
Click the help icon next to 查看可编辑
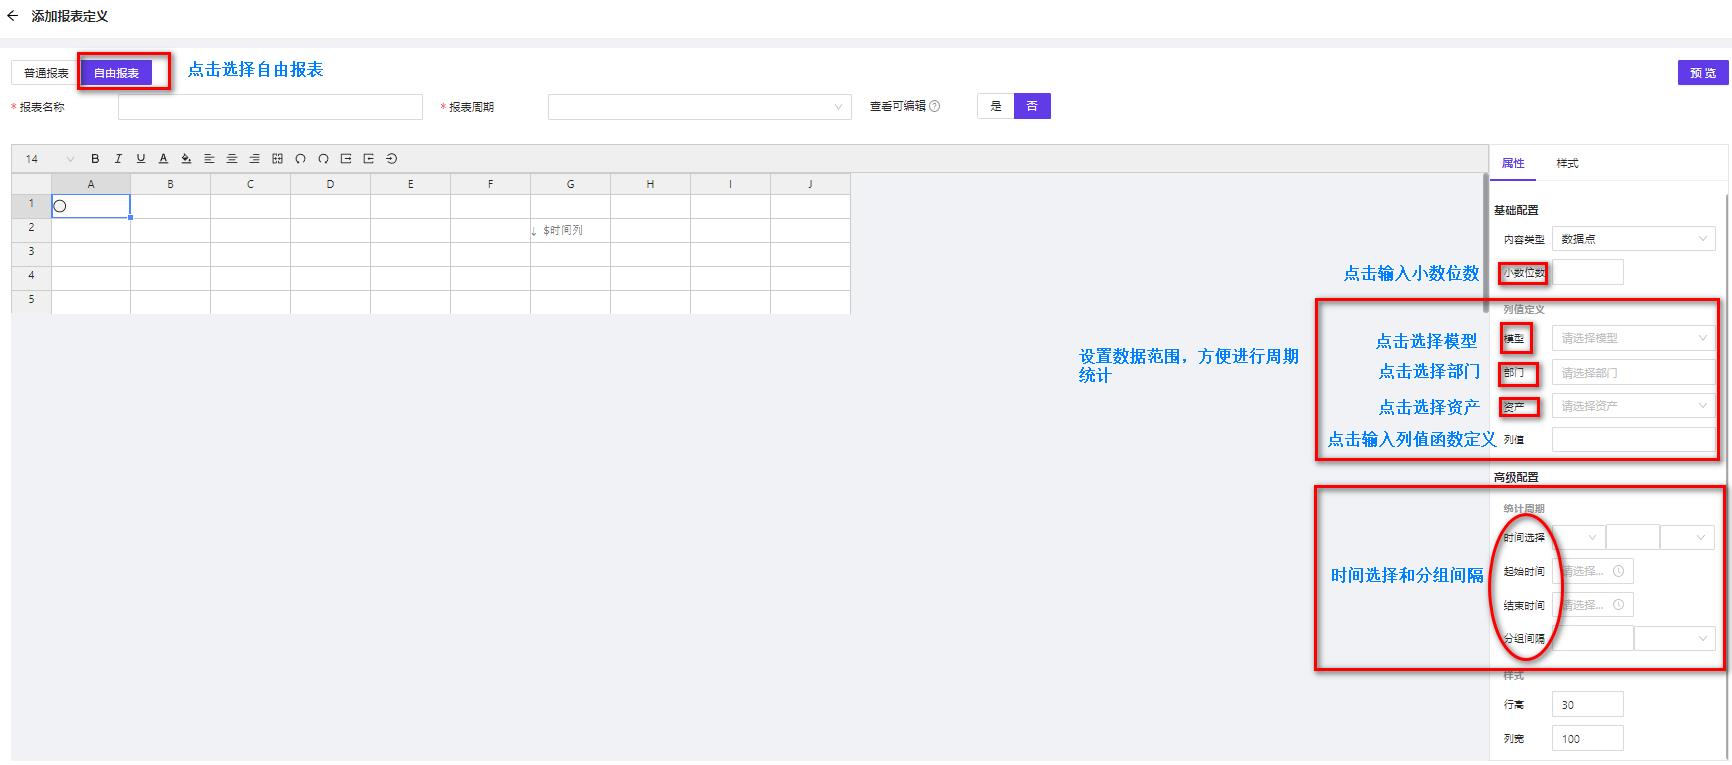tap(935, 106)
